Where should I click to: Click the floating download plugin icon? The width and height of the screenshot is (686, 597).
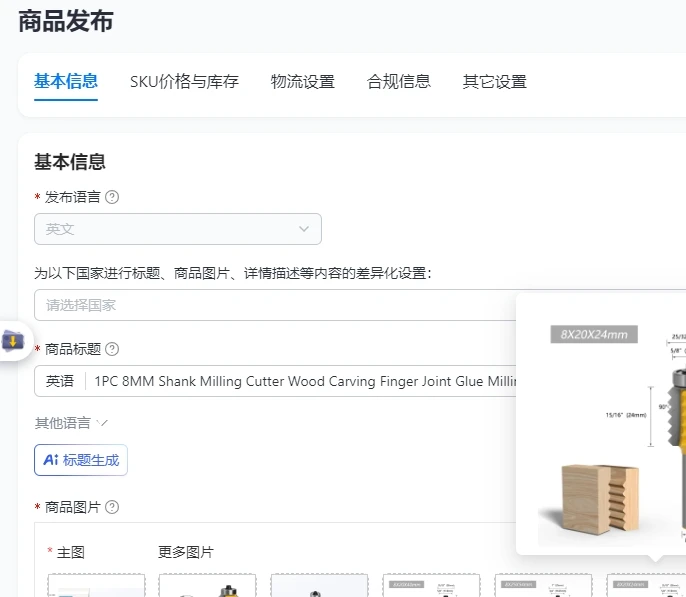[13, 341]
